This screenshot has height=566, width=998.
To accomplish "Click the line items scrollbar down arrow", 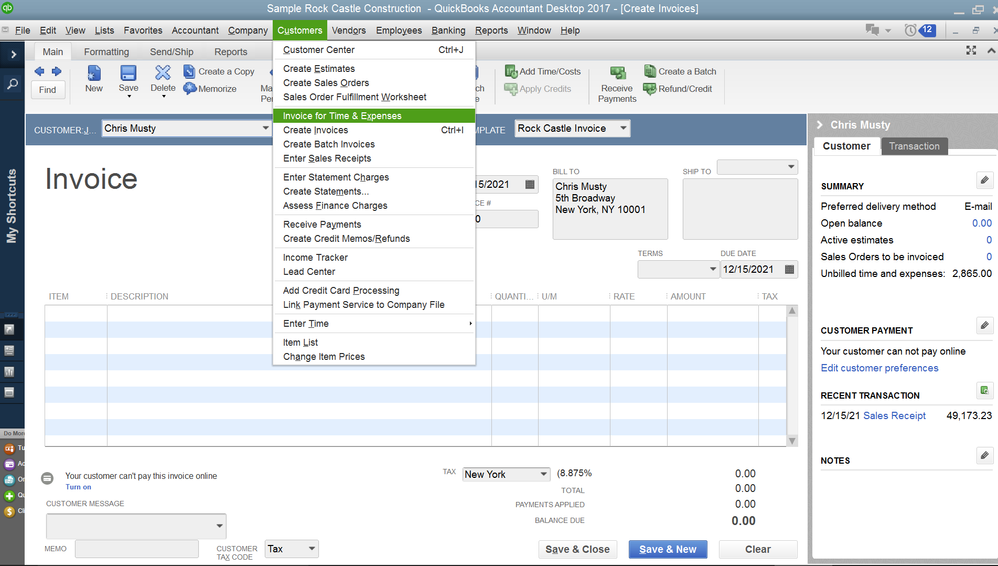I will click(792, 440).
